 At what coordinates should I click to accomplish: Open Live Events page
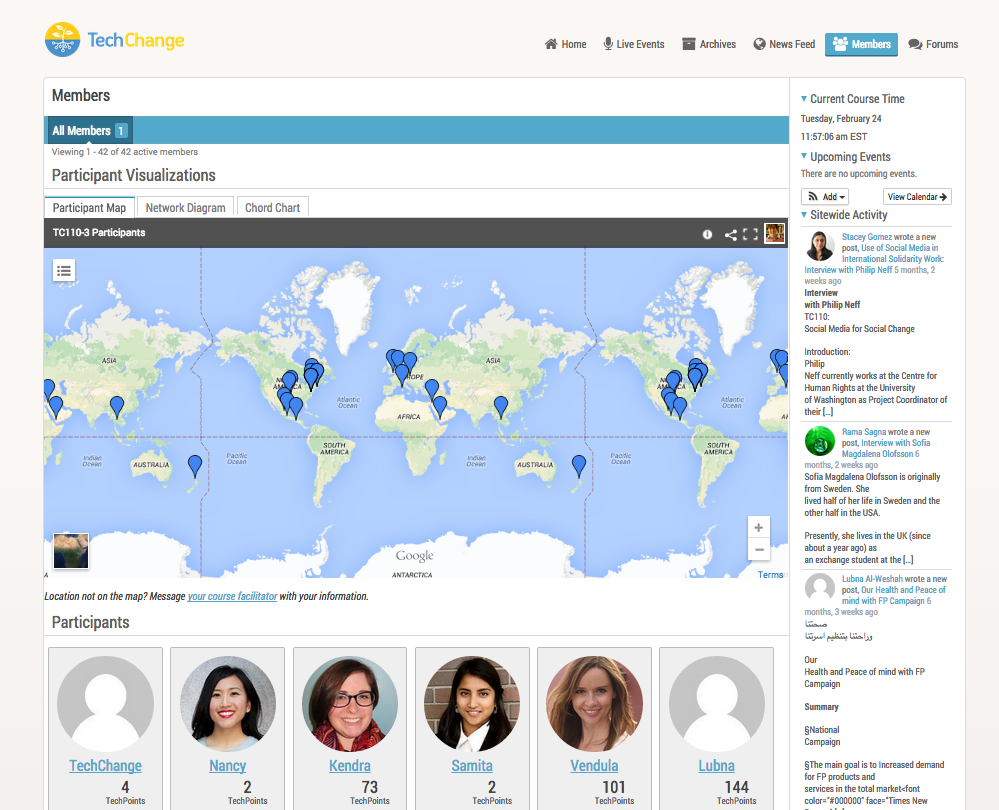click(634, 44)
